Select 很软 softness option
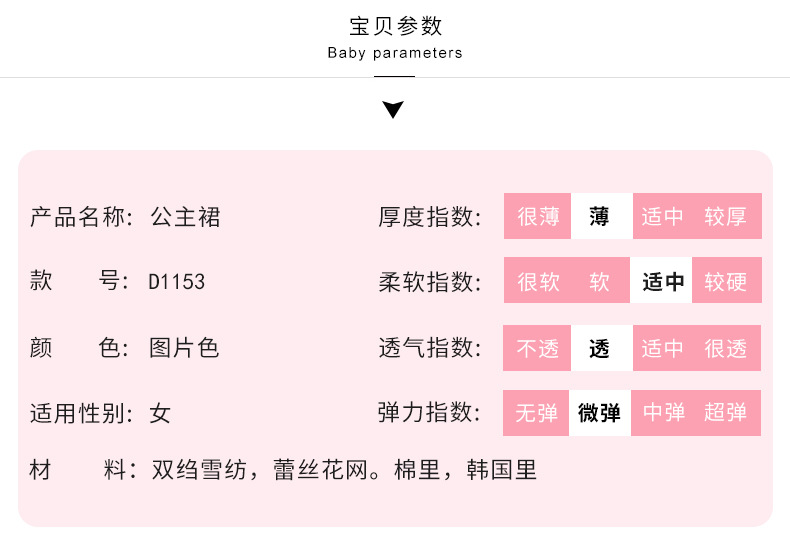 click(x=538, y=282)
